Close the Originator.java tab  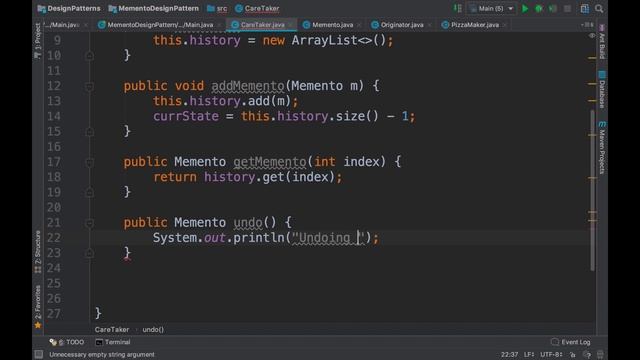(x=429, y=25)
